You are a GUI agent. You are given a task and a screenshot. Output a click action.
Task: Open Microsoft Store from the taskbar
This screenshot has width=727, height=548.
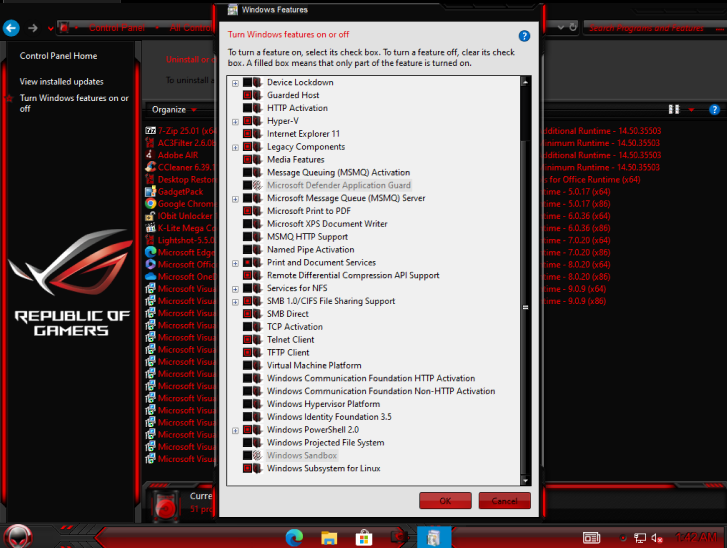[x=364, y=538]
